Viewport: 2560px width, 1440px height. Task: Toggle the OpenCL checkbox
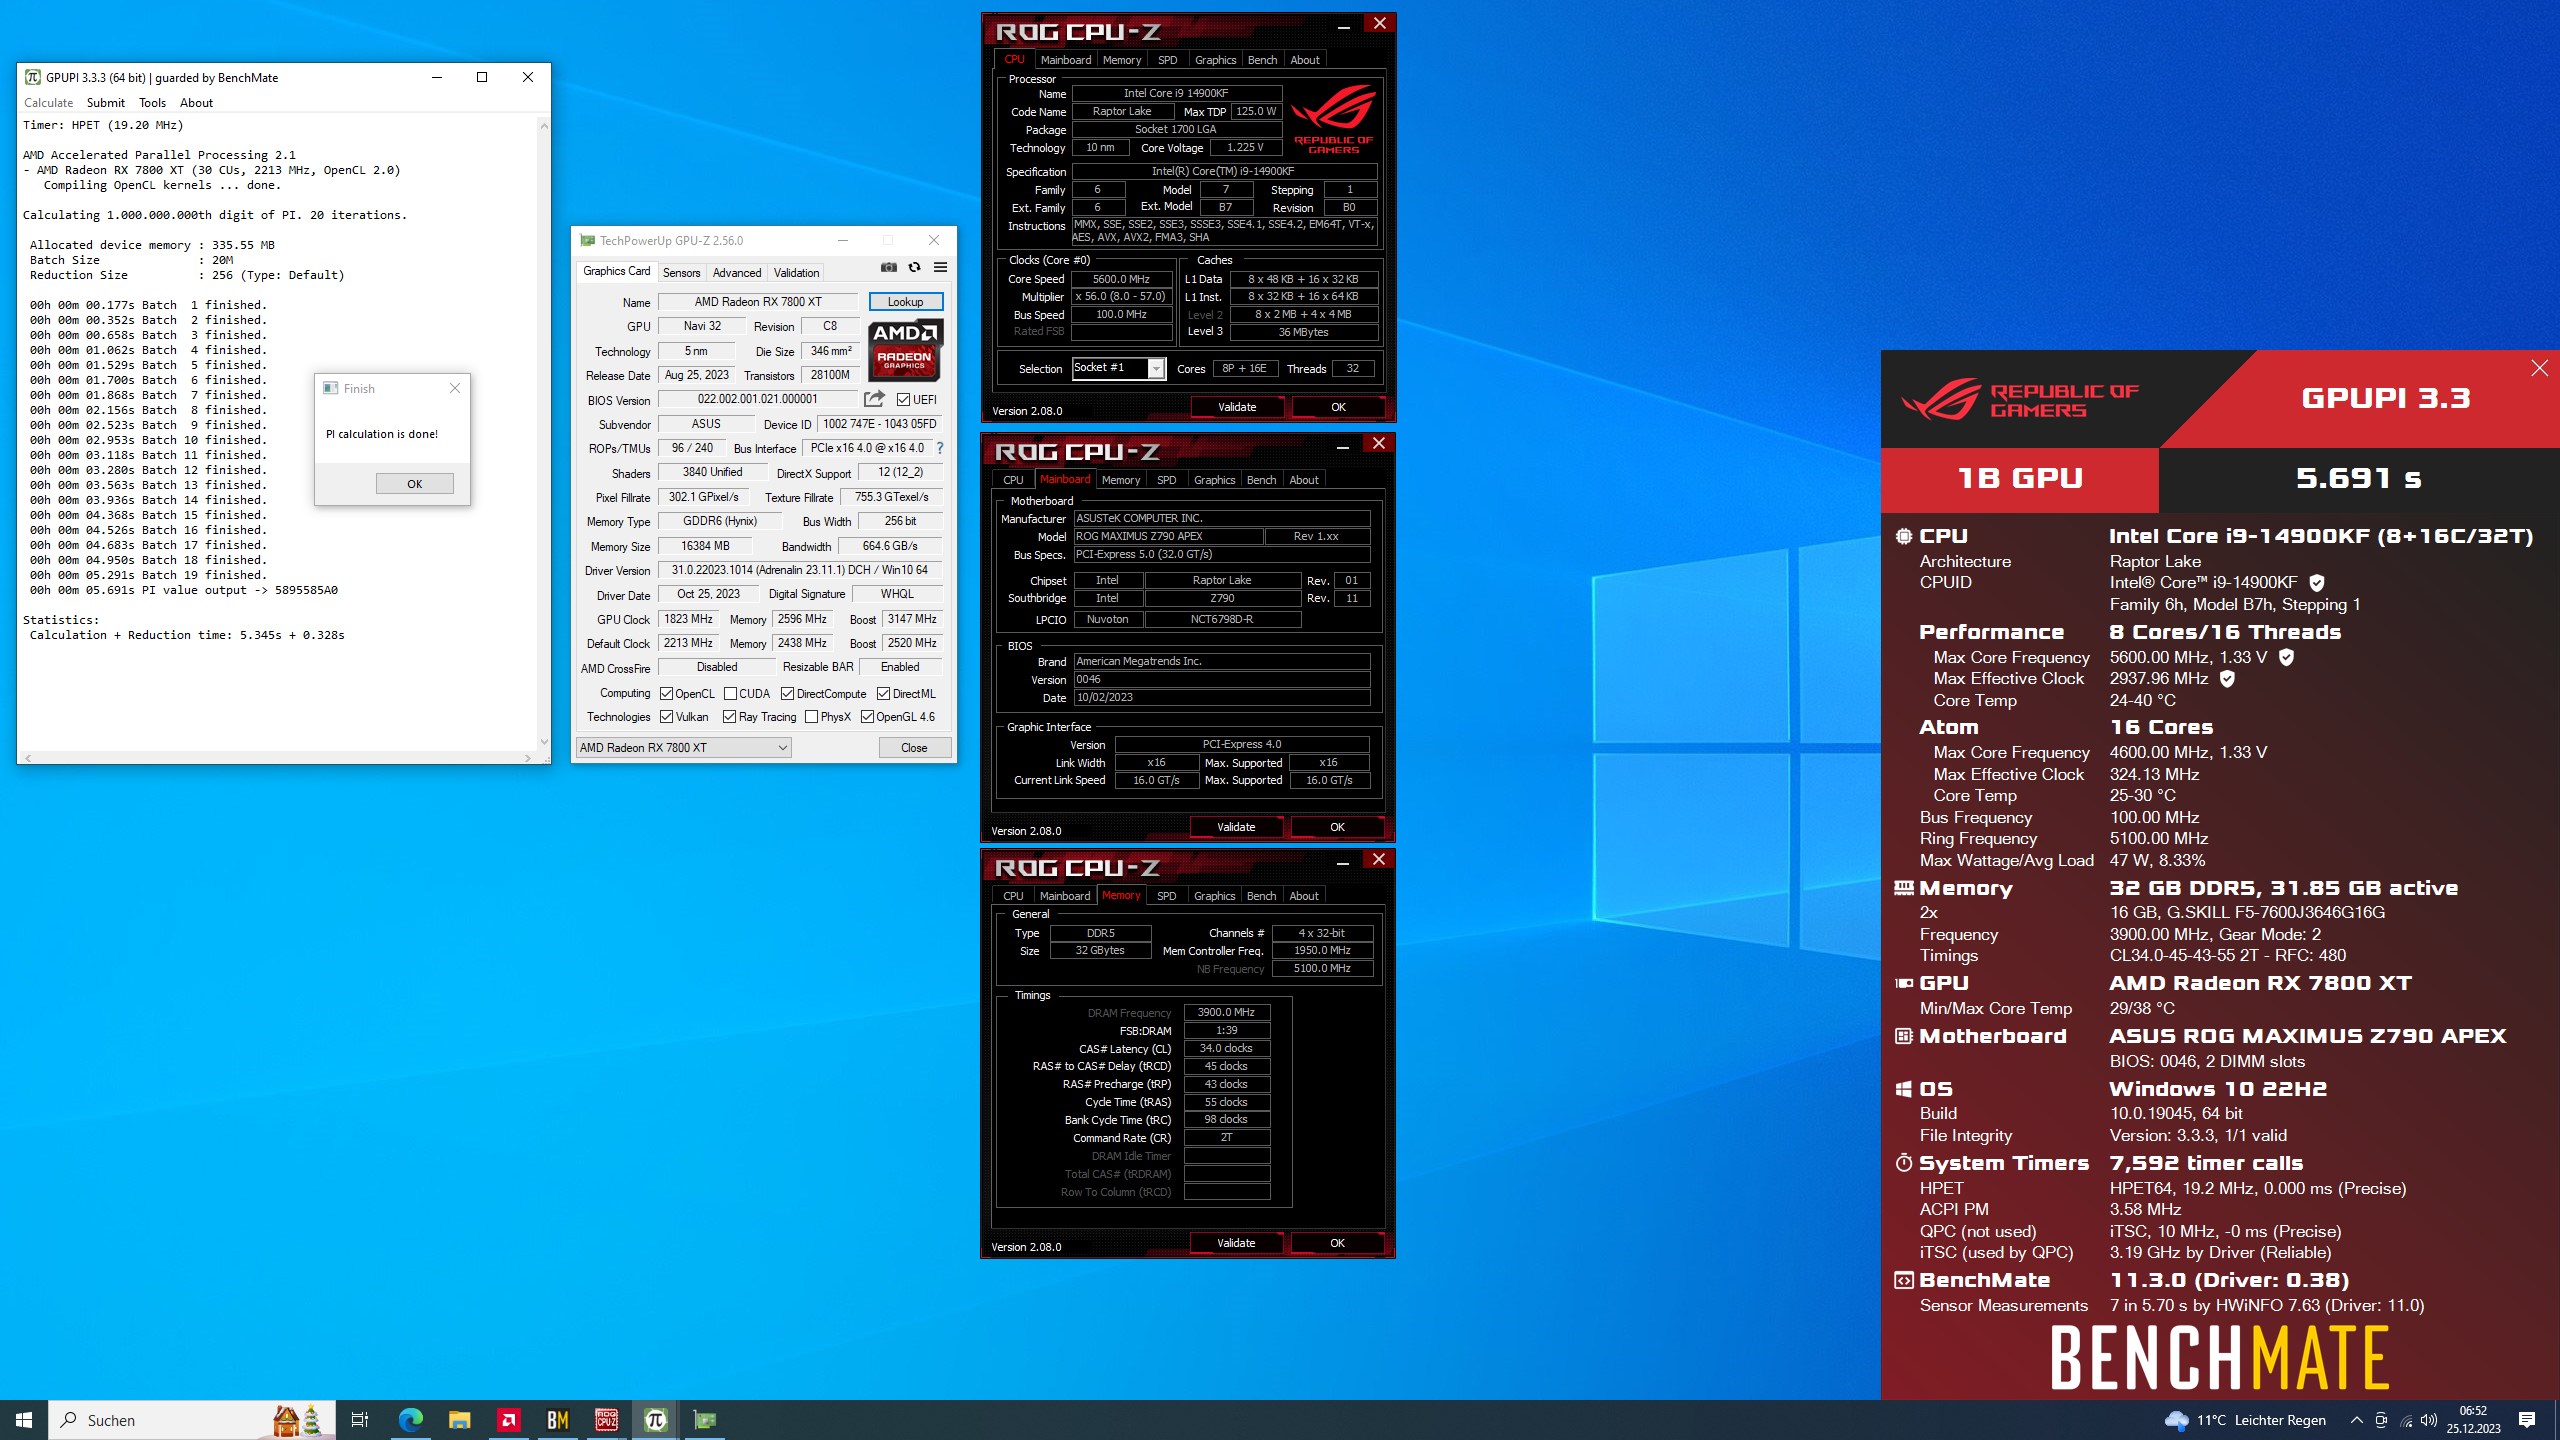pyautogui.click(x=666, y=693)
